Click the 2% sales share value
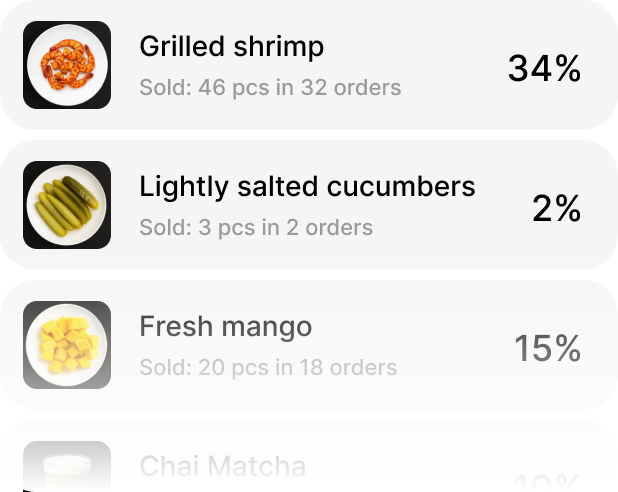The image size is (618, 492). [x=556, y=209]
